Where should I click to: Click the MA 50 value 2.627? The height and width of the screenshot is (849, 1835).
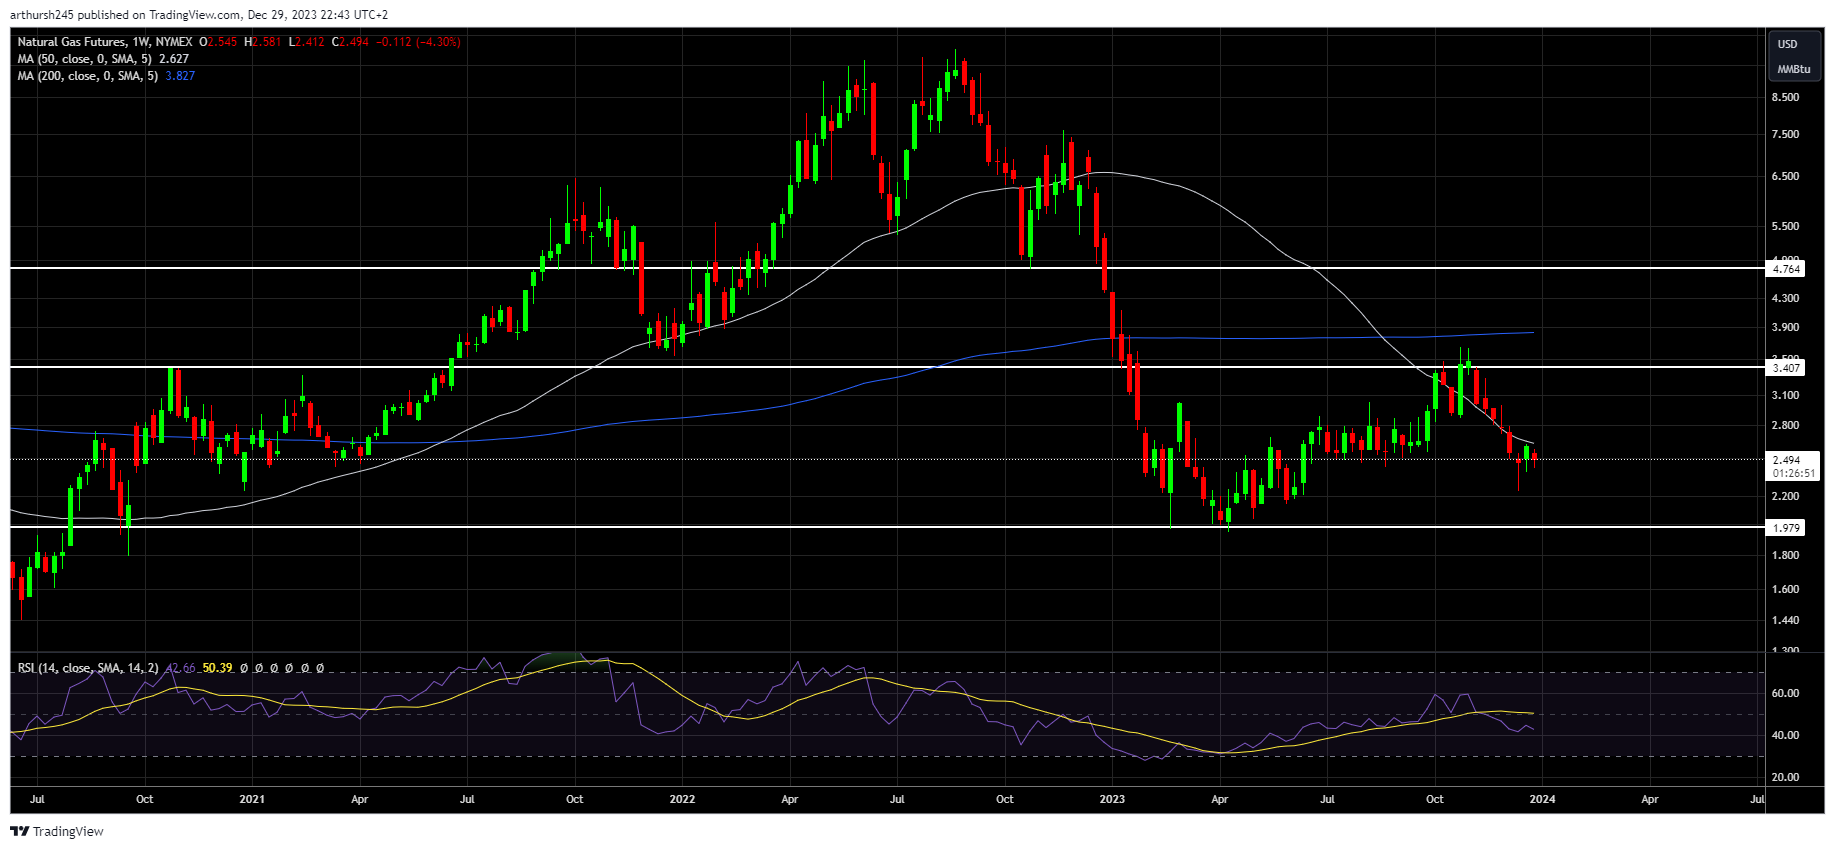click(174, 59)
